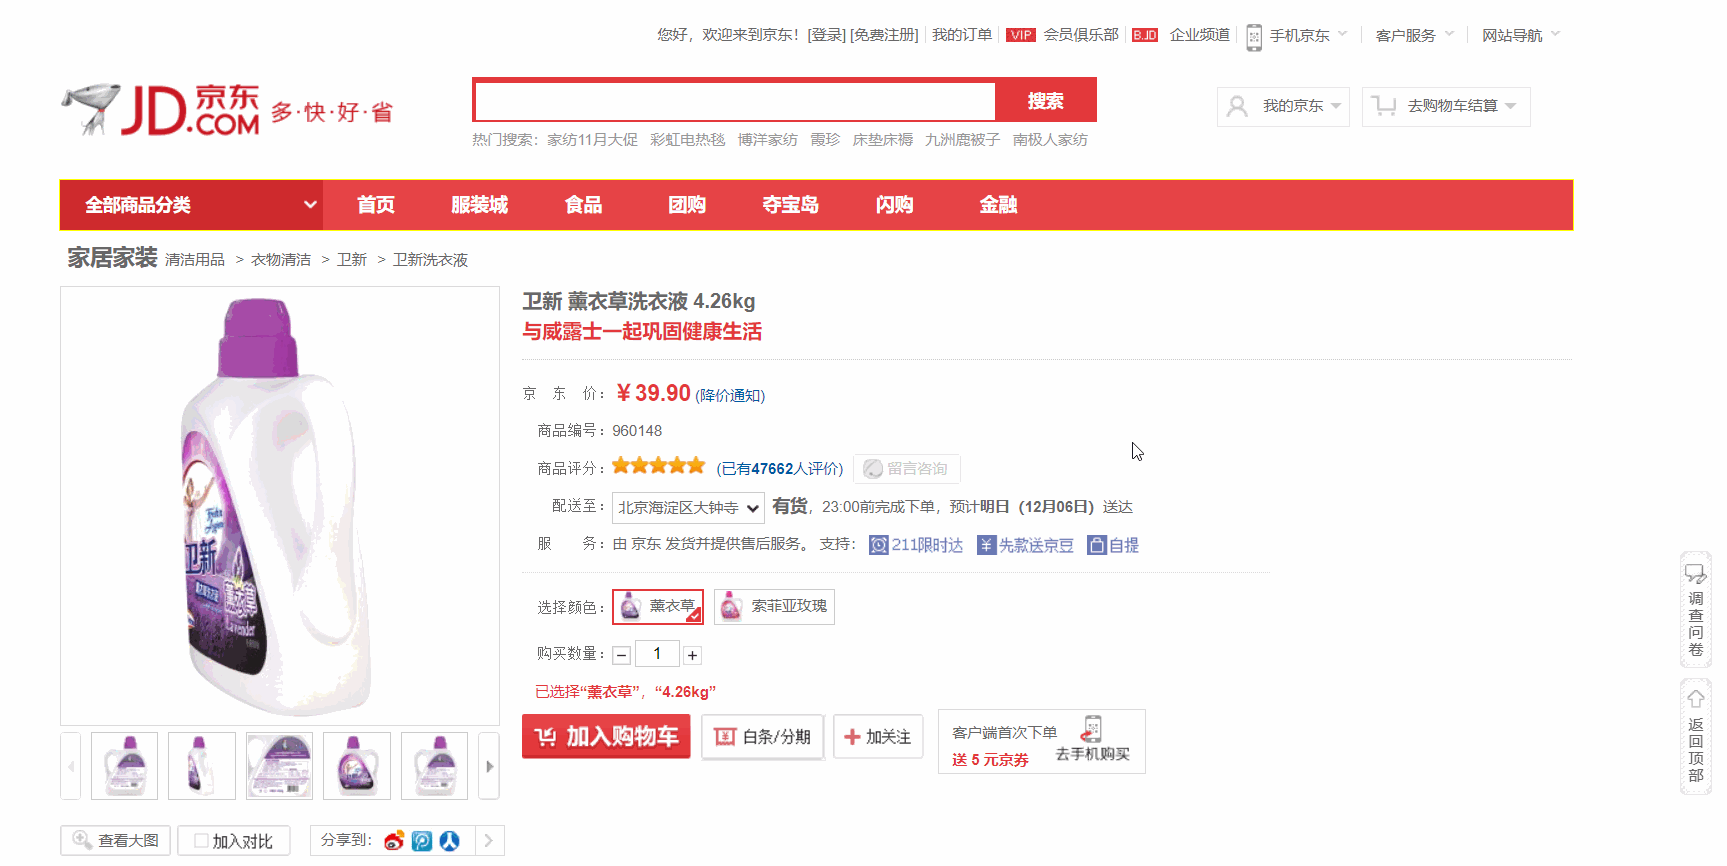Image resolution: width=1727 pixels, height=866 pixels.
Task: Share to Tencent Weibo icon
Action: click(x=422, y=841)
